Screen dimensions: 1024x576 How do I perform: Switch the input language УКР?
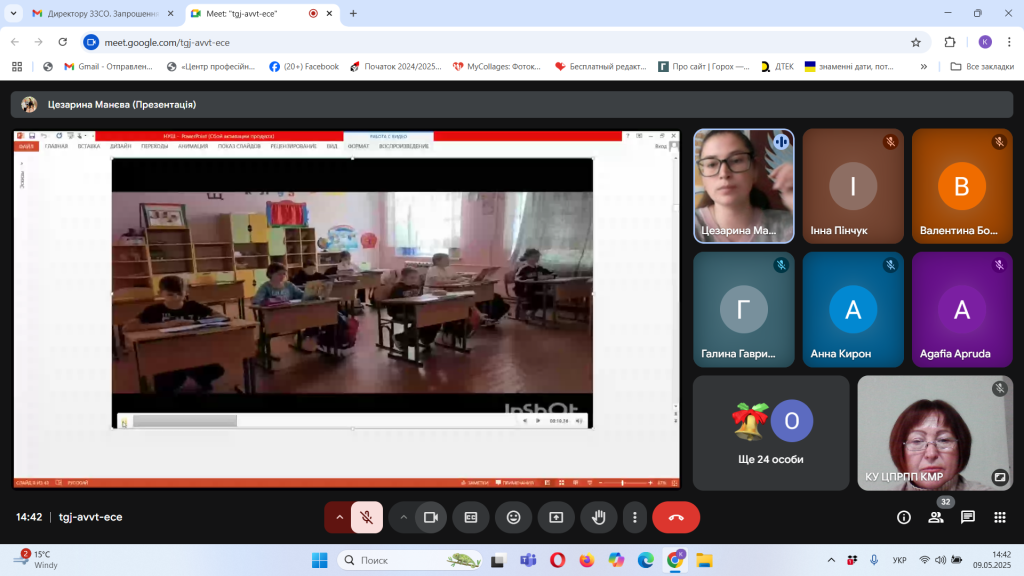(899, 560)
